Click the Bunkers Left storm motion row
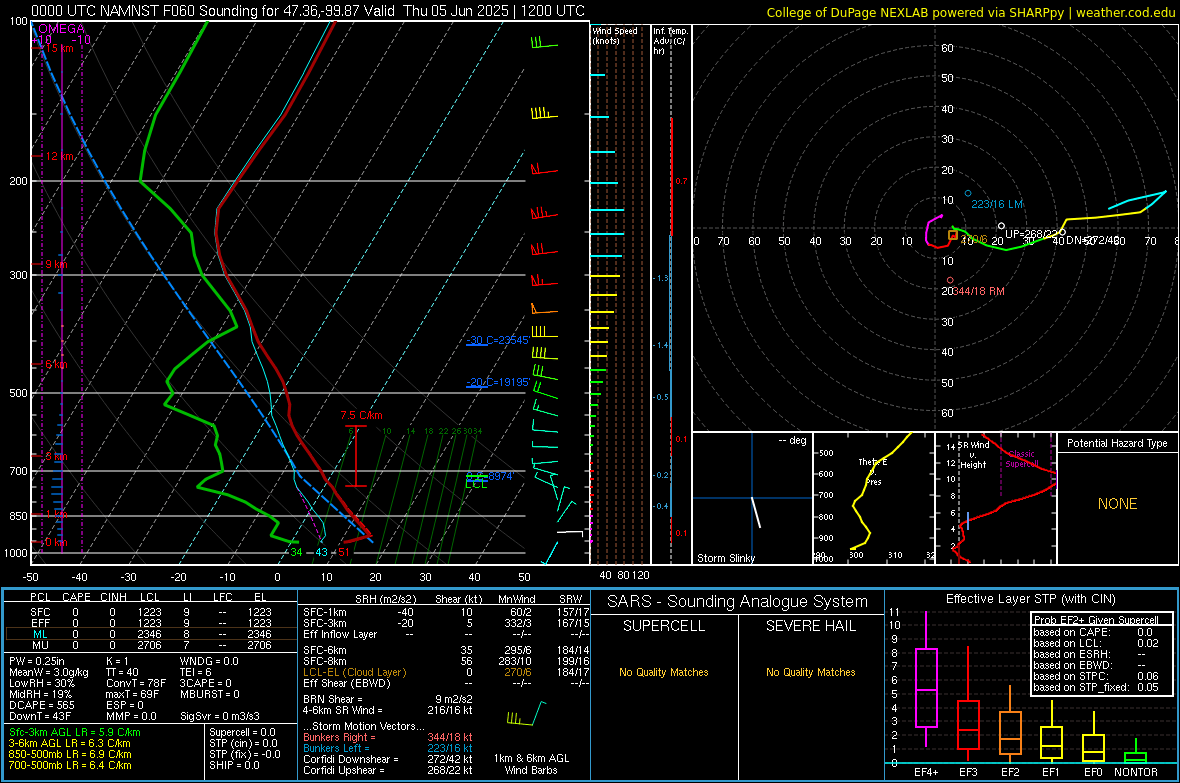The width and height of the screenshot is (1180, 783). pos(388,748)
